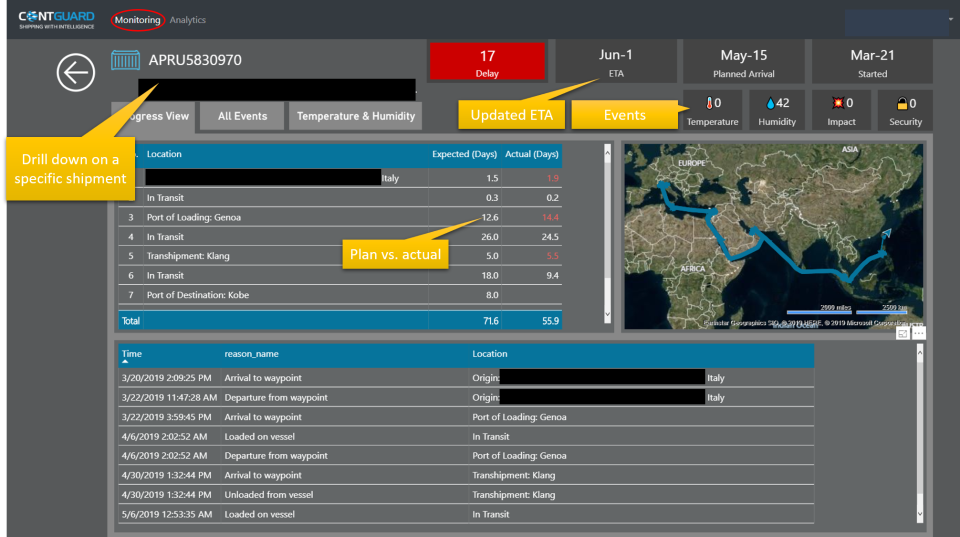Image resolution: width=960 pixels, height=537 pixels.
Task: Sort events by the Time column header
Action: pyautogui.click(x=131, y=354)
